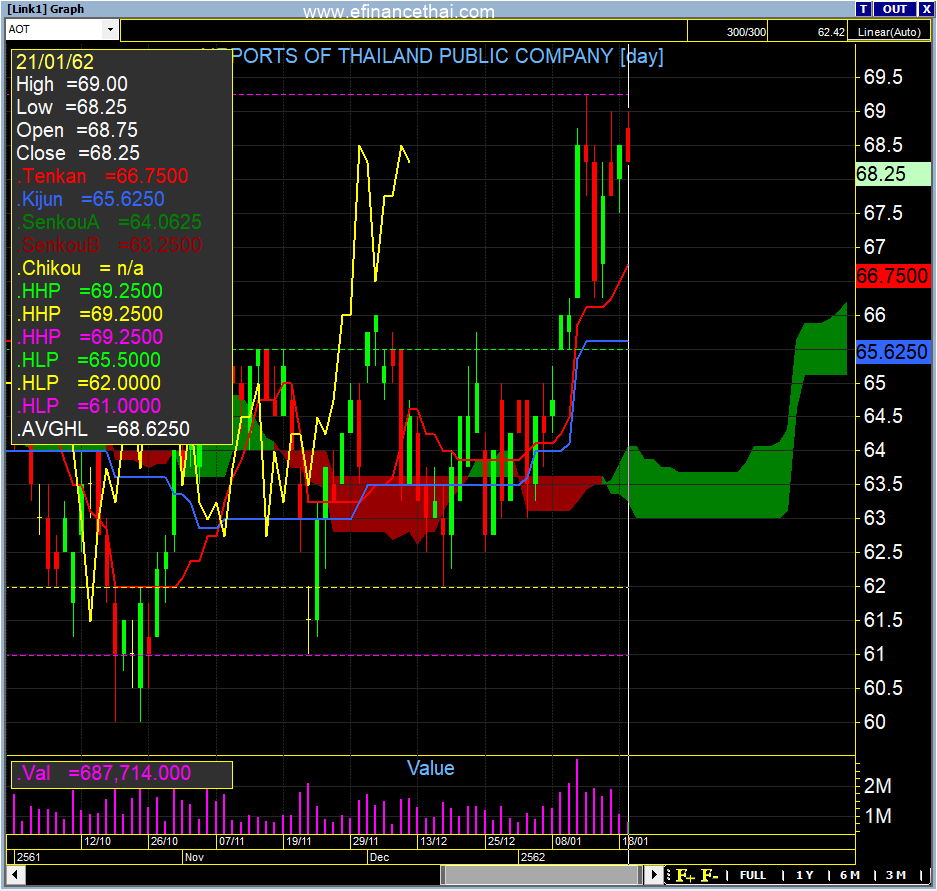Click the 13/12 date on time axis
937x891 pixels.
(x=433, y=841)
